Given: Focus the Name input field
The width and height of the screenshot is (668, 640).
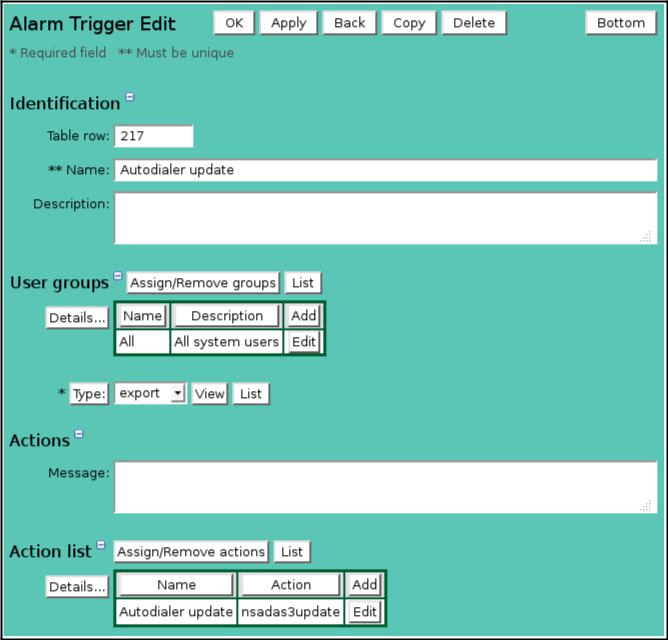Looking at the screenshot, I should tap(386, 170).
